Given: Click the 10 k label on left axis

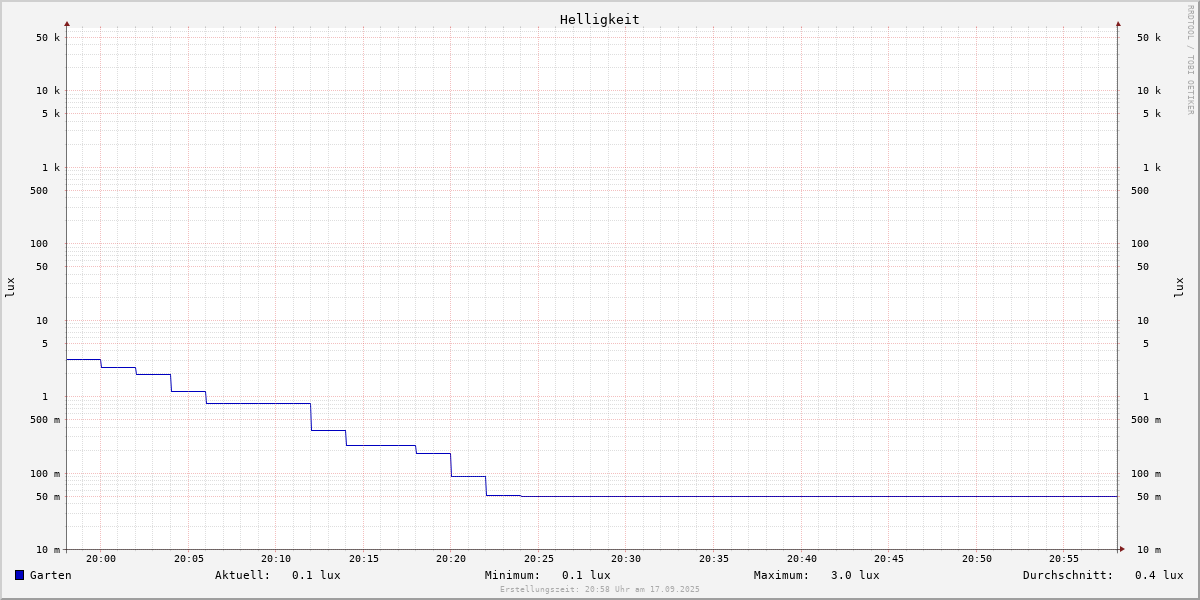Looking at the screenshot, I should 48,91.
